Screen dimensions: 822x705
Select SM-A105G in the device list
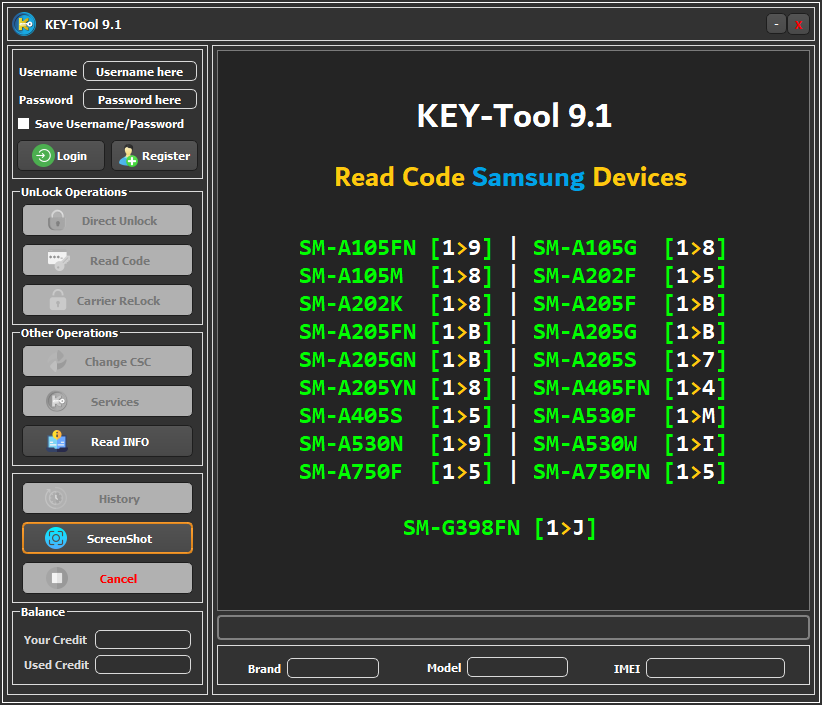coord(585,248)
